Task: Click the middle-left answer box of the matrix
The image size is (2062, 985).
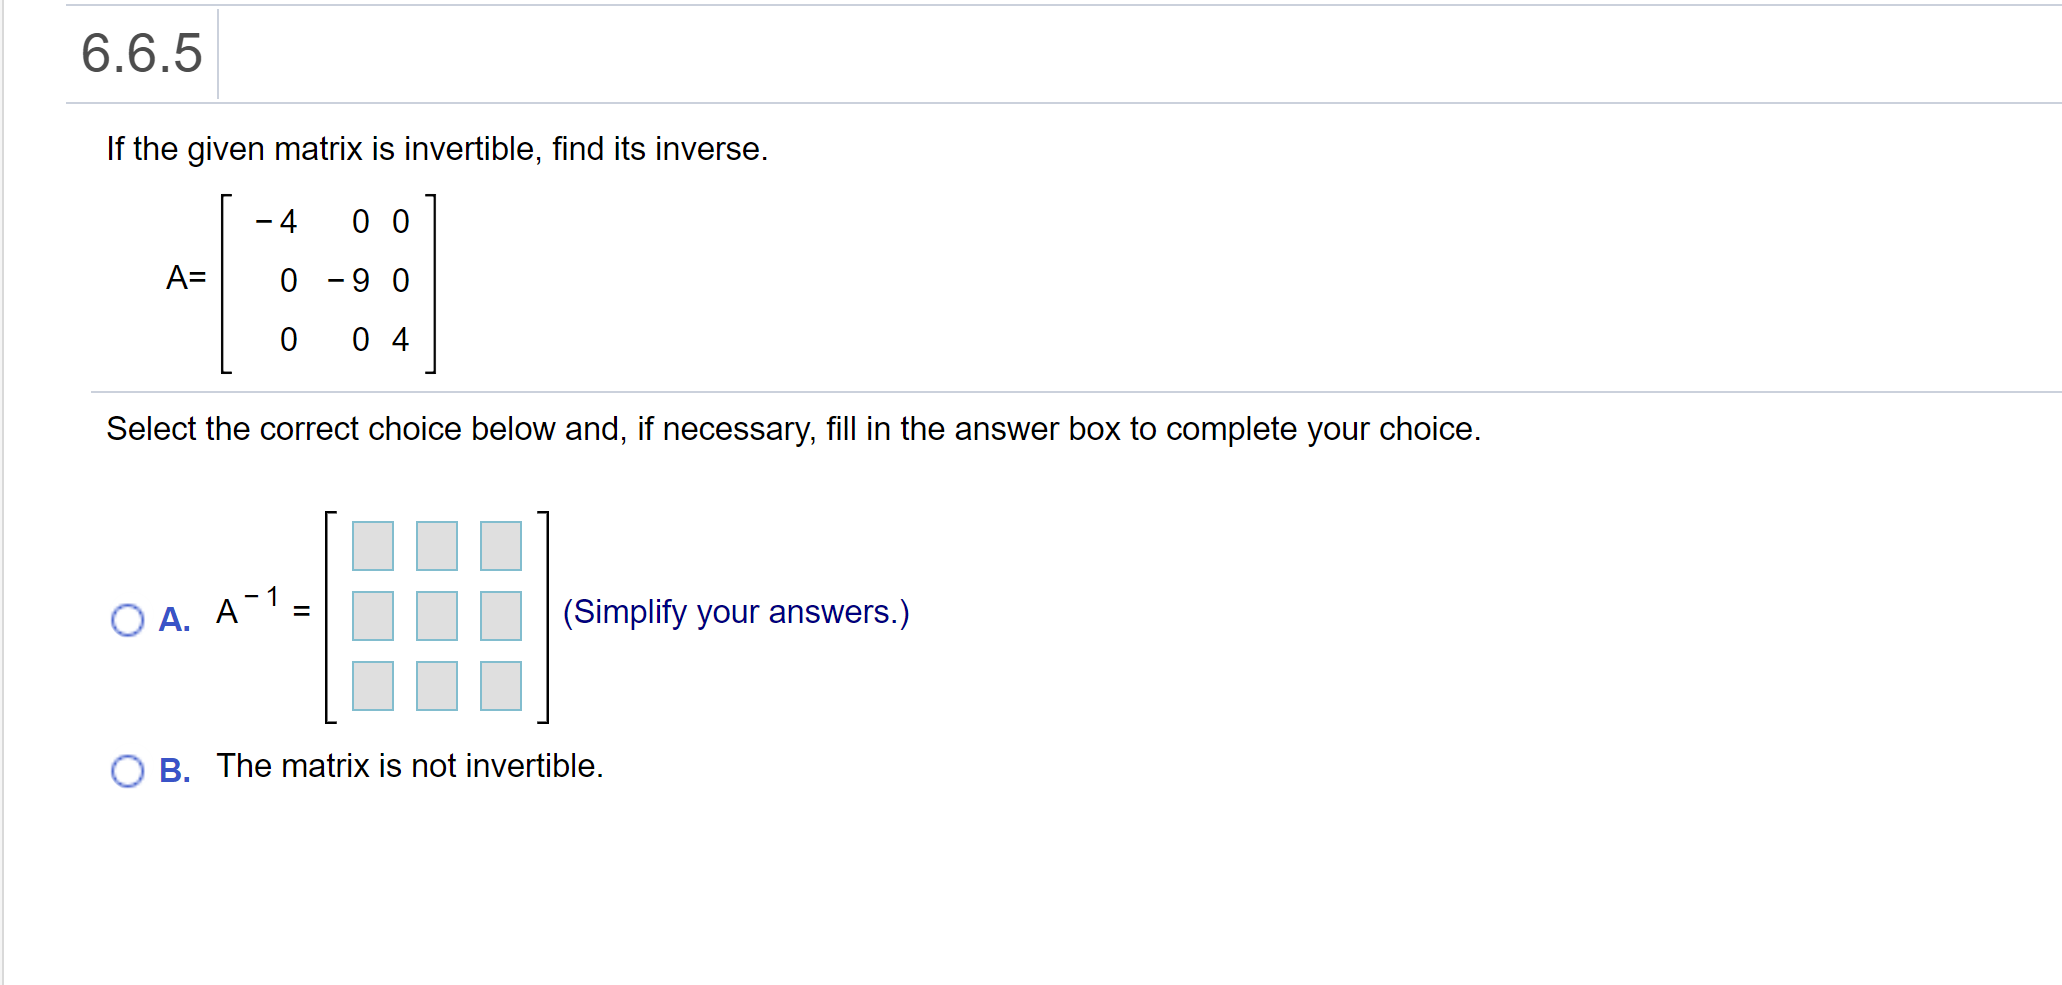Action: 371,615
